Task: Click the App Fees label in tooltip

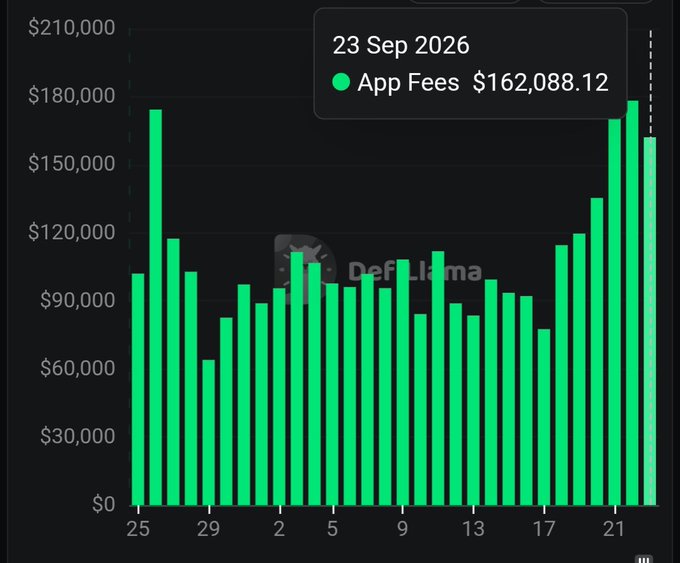Action: tap(408, 82)
